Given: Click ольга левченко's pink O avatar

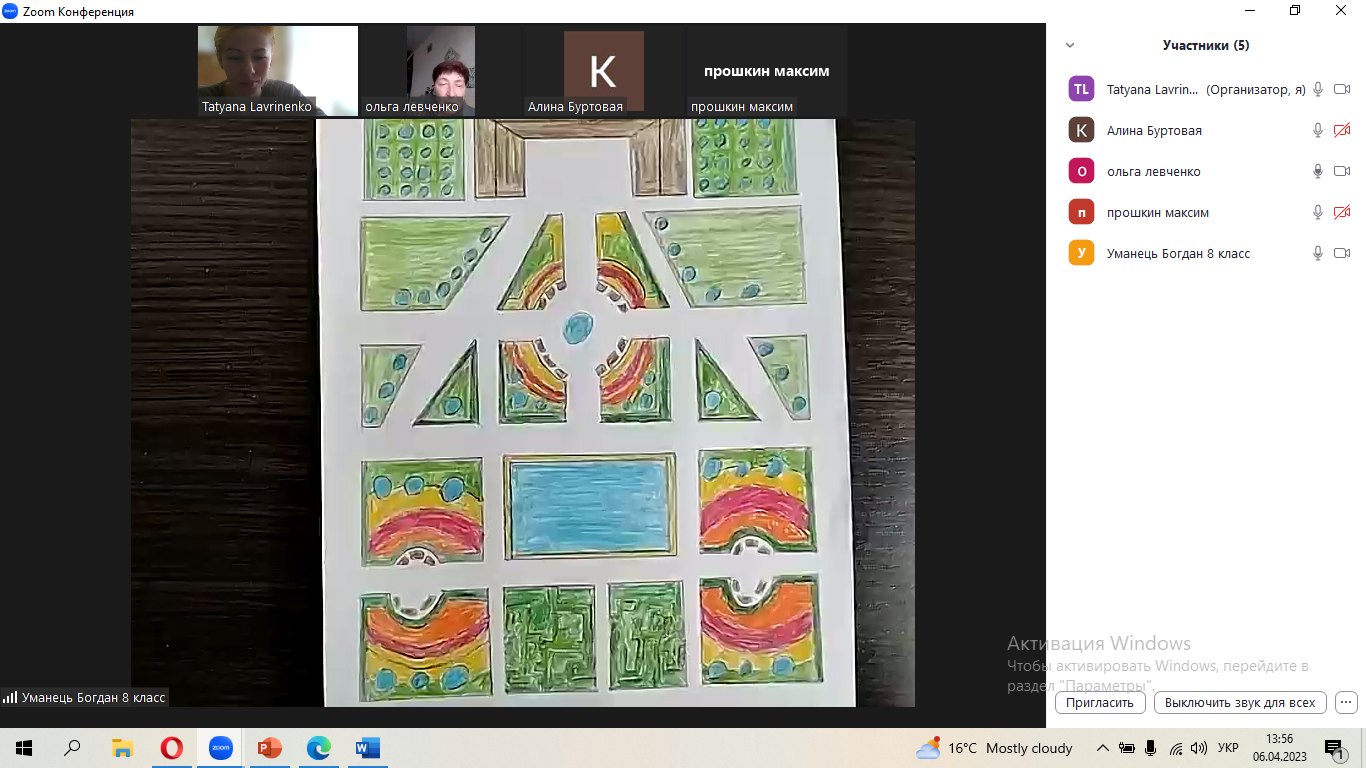Looking at the screenshot, I should pos(1081,171).
